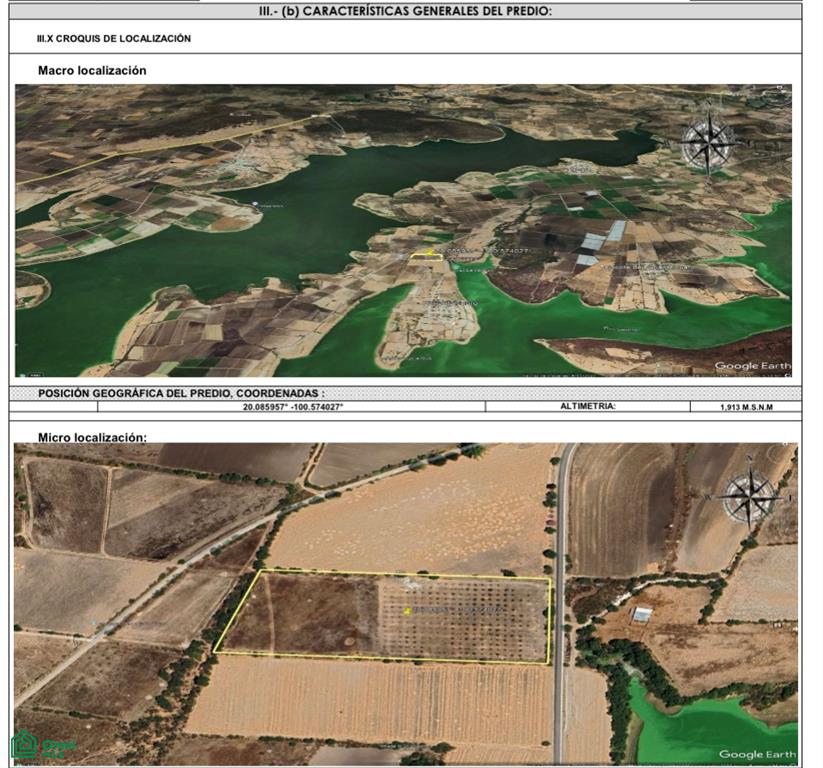The width and height of the screenshot is (823, 768).
Task: Click the vertical paved road in micro map
Action: pyautogui.click(x=561, y=604)
